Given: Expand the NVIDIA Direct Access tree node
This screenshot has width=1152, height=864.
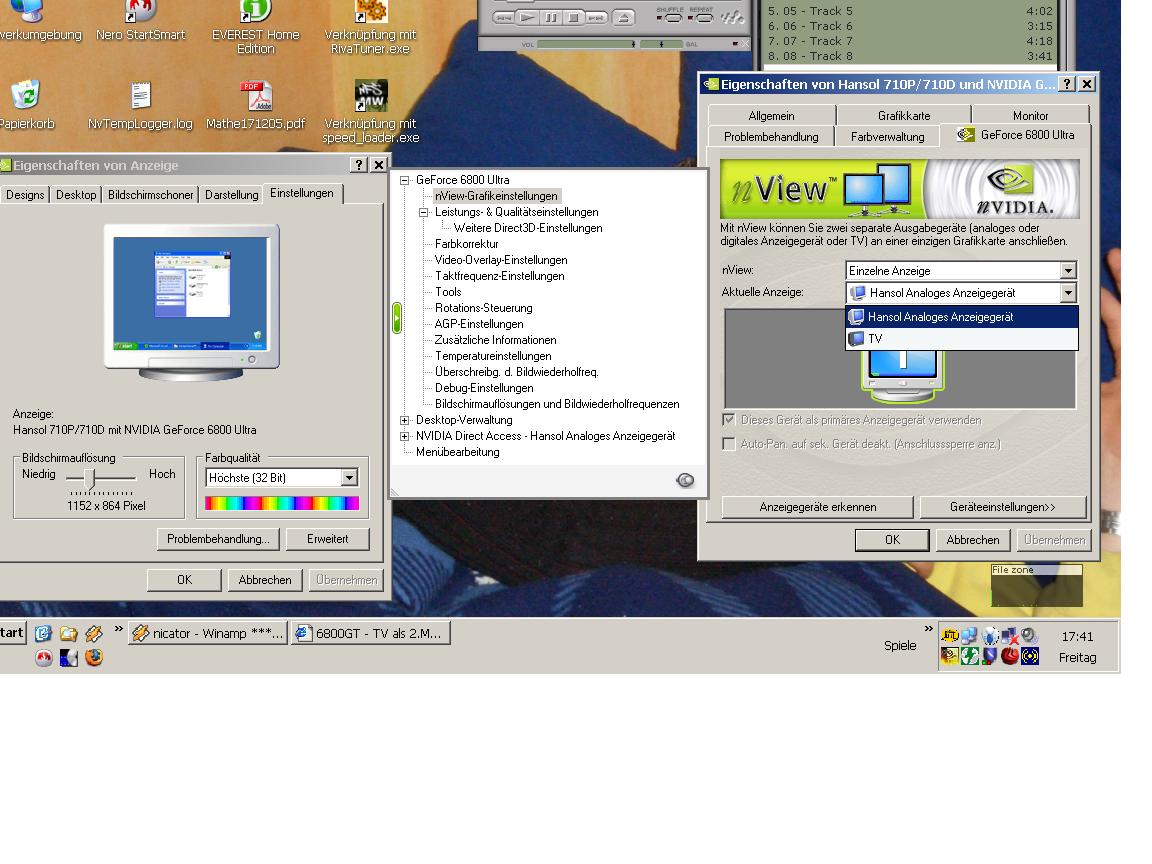Looking at the screenshot, I should (x=404, y=436).
